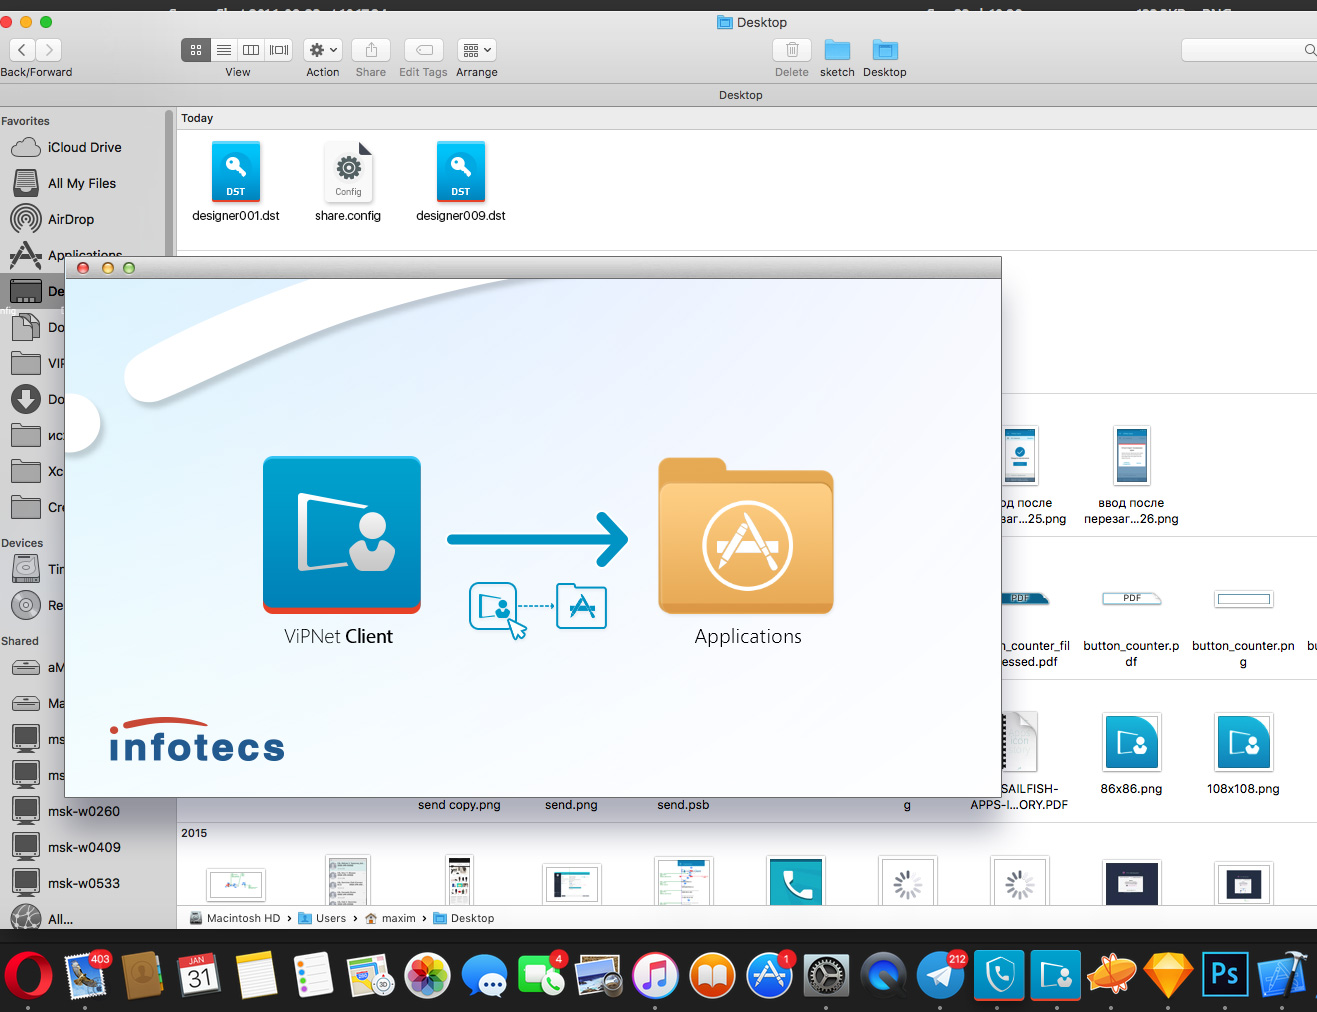Select the button_counter.pdf file
The image size is (1317, 1012).
coord(1131,599)
